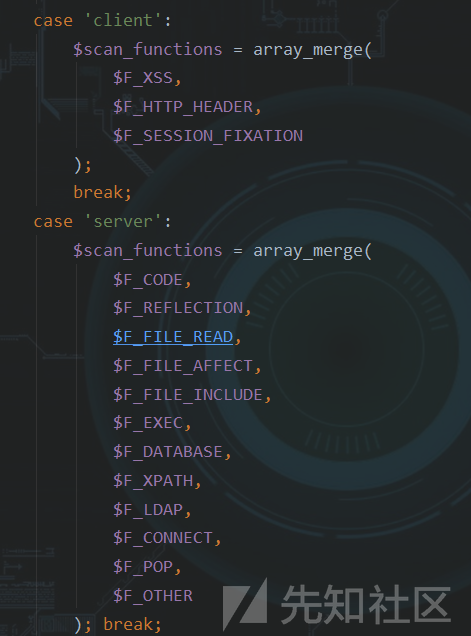The image size is (471, 636).
Task: Click the $F_EXEC variable
Action: point(148,423)
